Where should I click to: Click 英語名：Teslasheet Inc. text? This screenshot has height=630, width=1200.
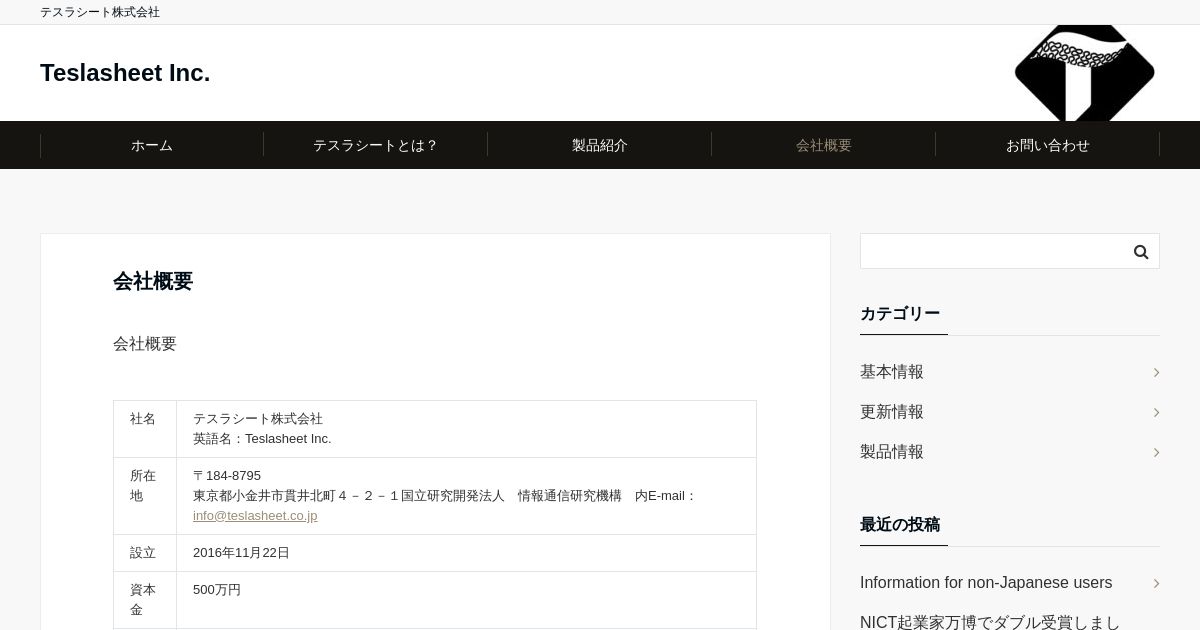(x=262, y=439)
